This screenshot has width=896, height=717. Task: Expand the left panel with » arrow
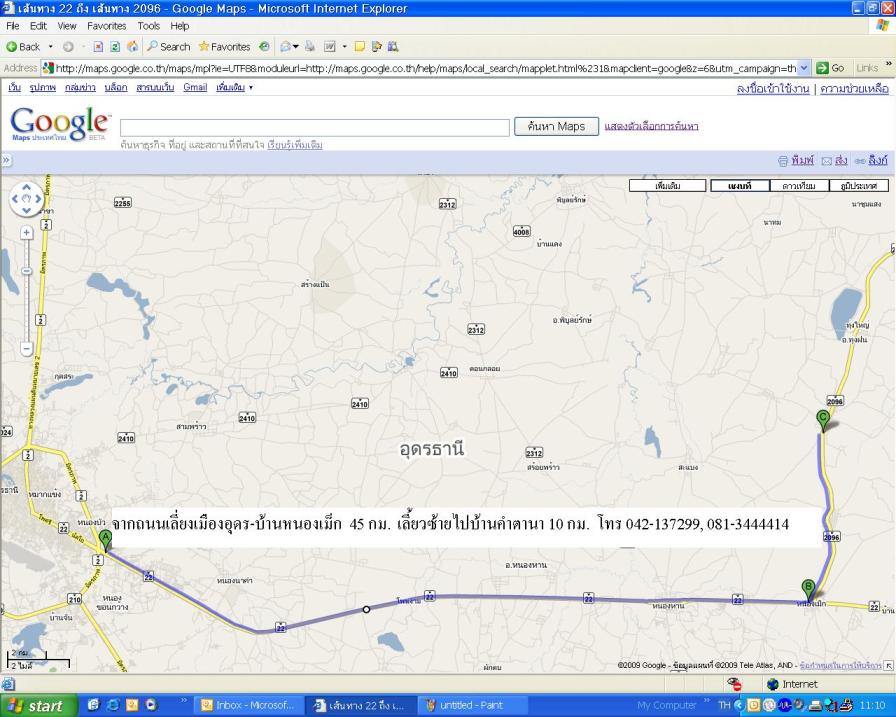point(6,160)
